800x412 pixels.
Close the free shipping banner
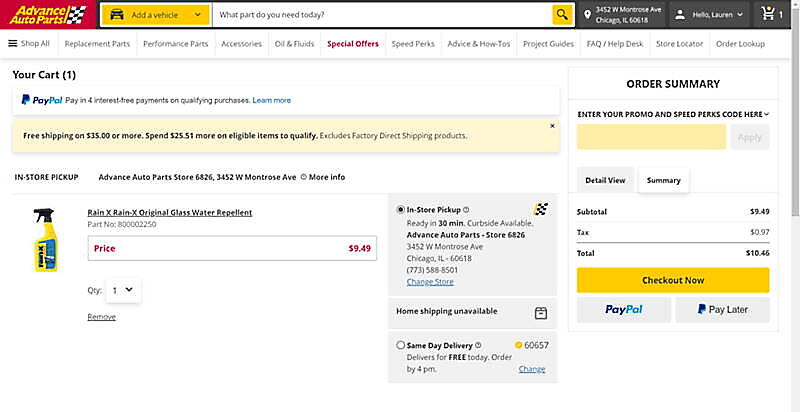(x=552, y=126)
